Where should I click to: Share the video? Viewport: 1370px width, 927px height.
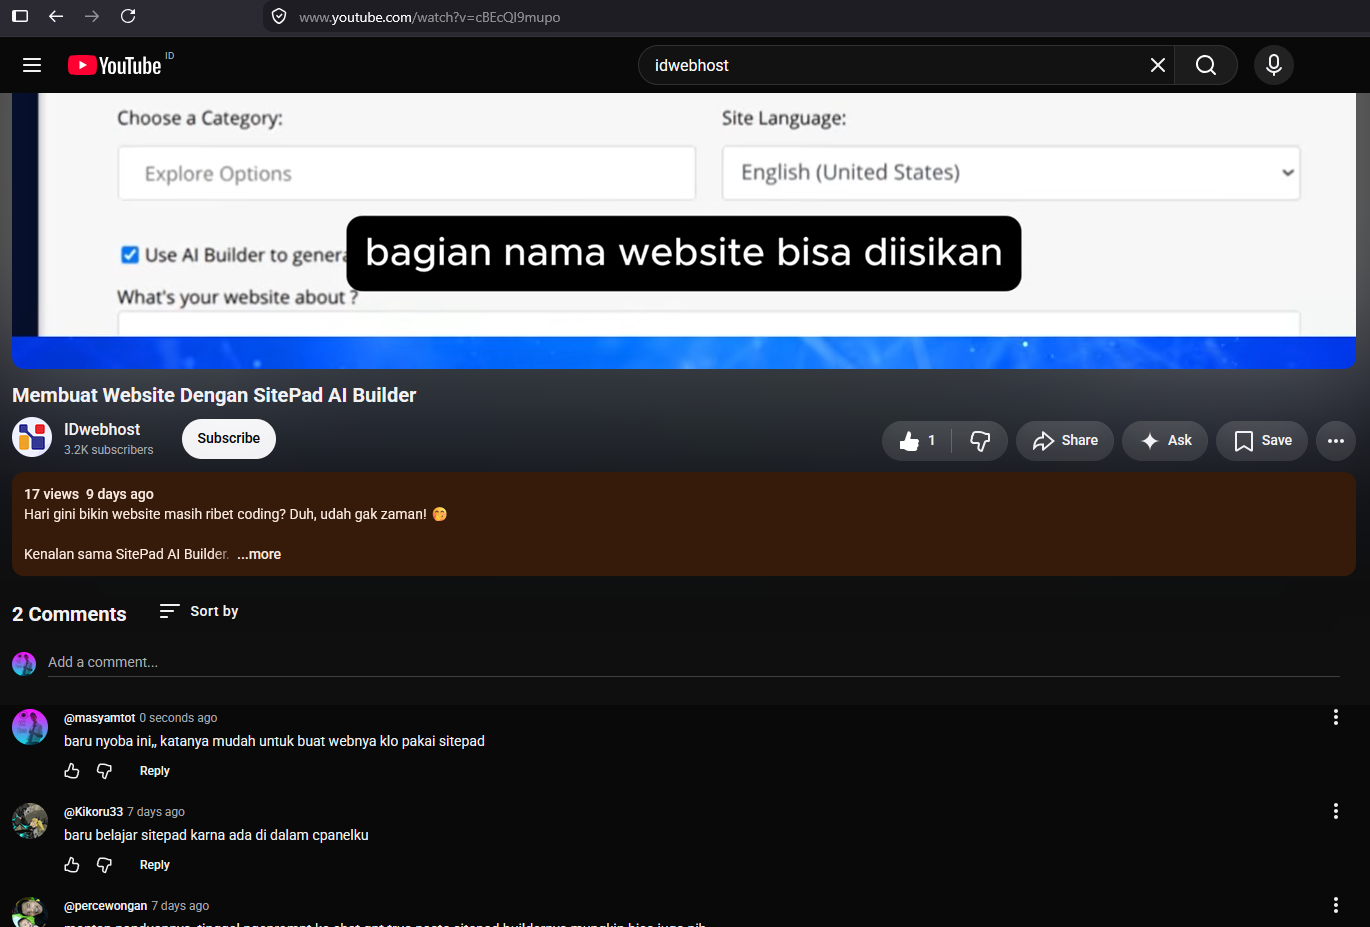1065,441
